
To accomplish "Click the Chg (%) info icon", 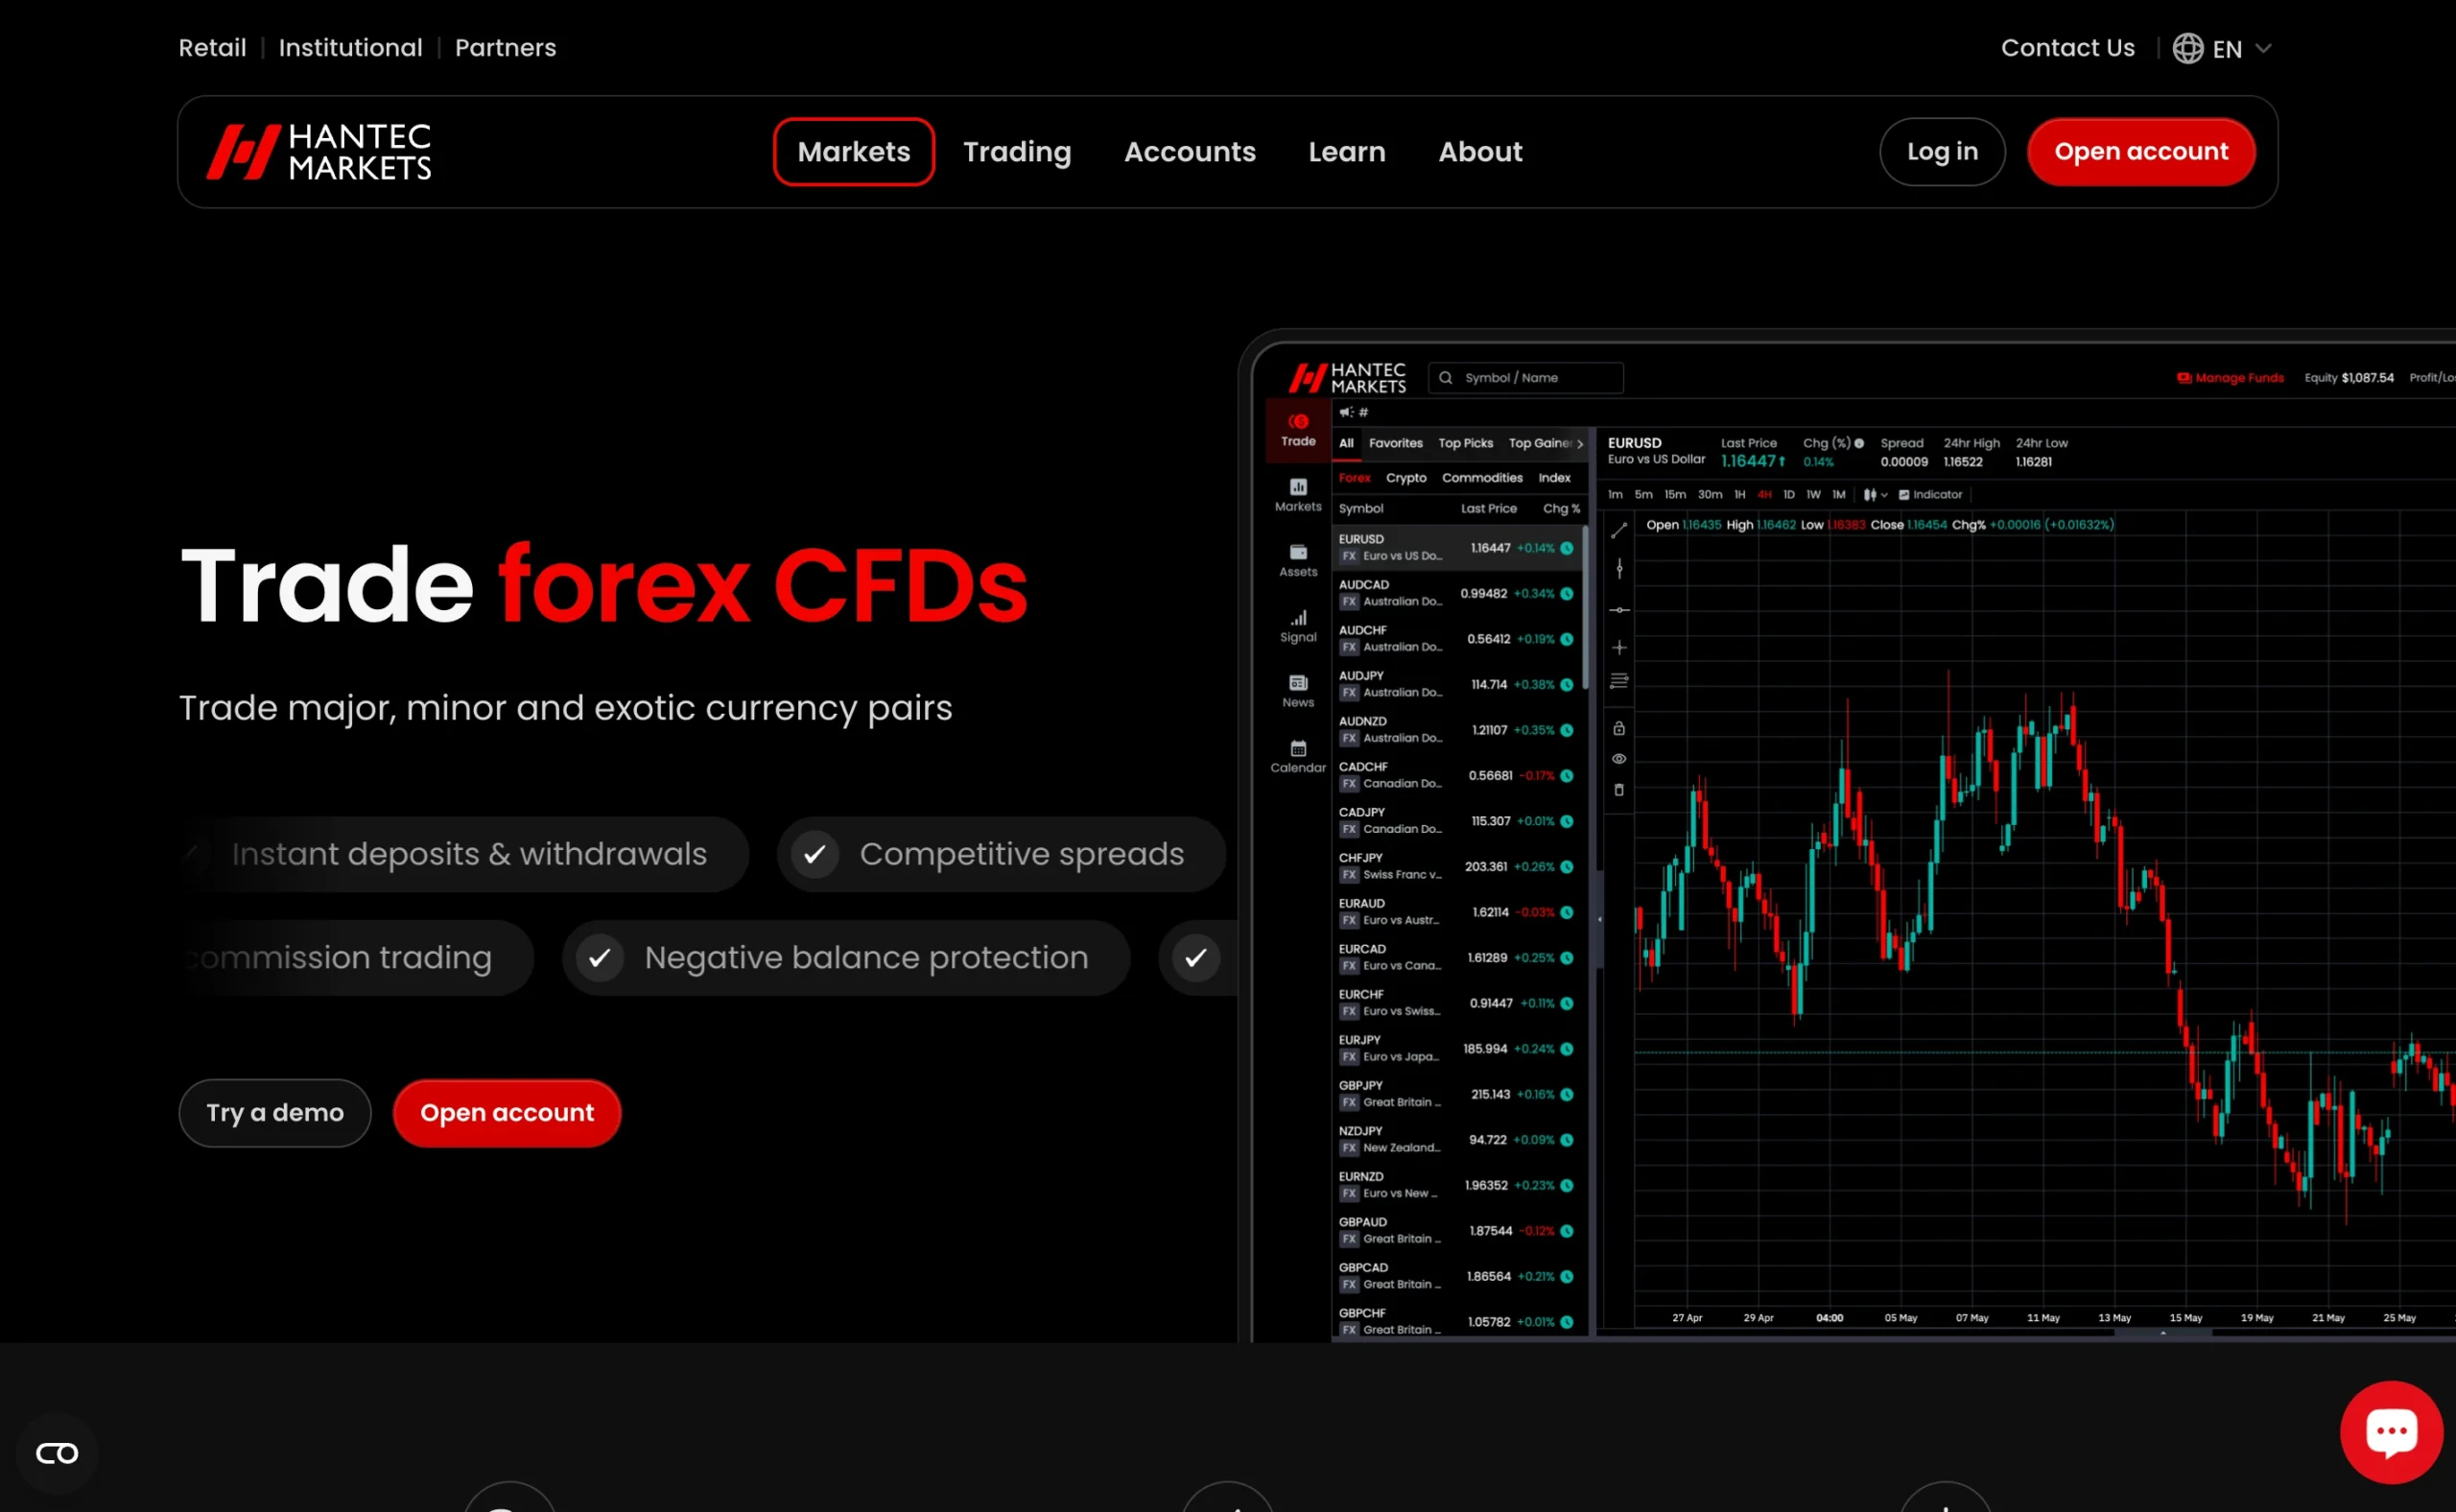I will 1859,443.
